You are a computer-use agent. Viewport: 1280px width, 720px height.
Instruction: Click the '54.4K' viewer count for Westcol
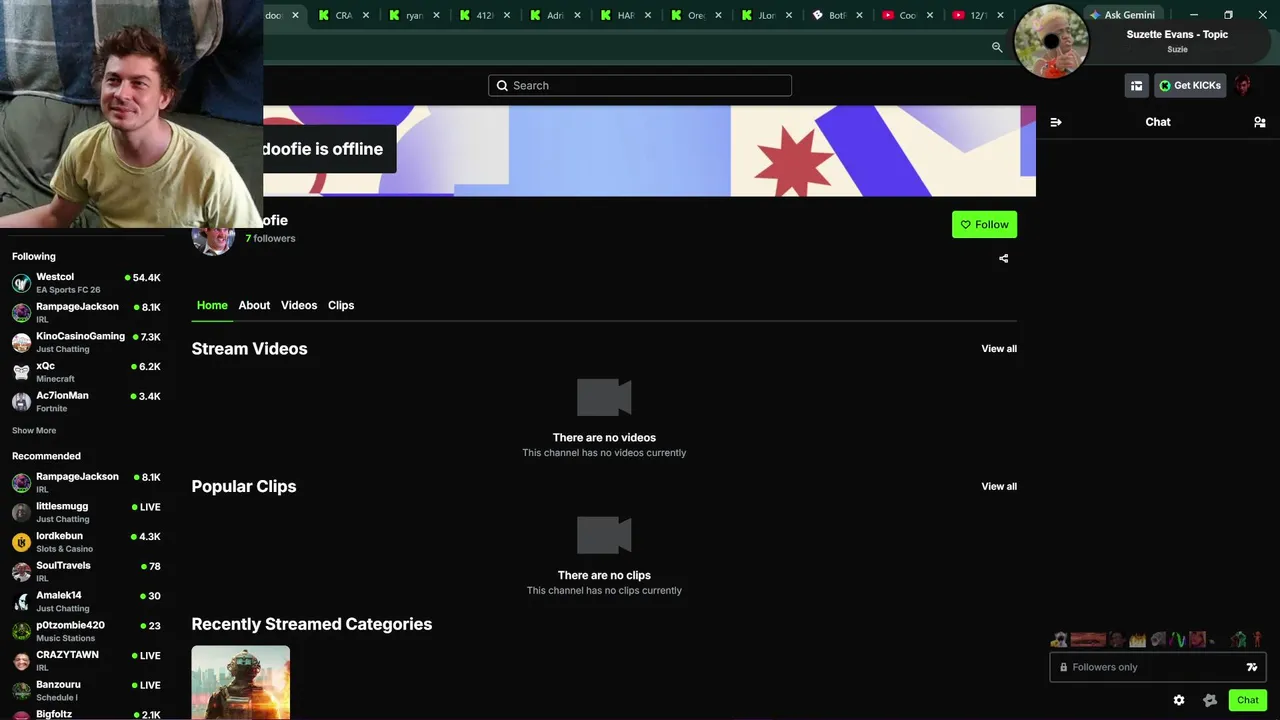click(146, 278)
